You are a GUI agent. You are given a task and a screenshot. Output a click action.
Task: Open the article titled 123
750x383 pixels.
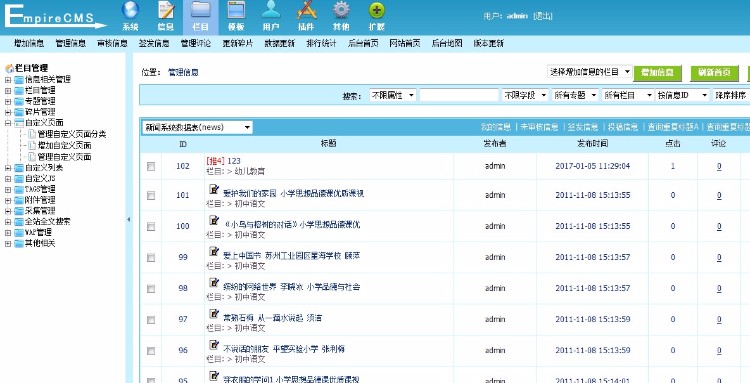point(234,161)
